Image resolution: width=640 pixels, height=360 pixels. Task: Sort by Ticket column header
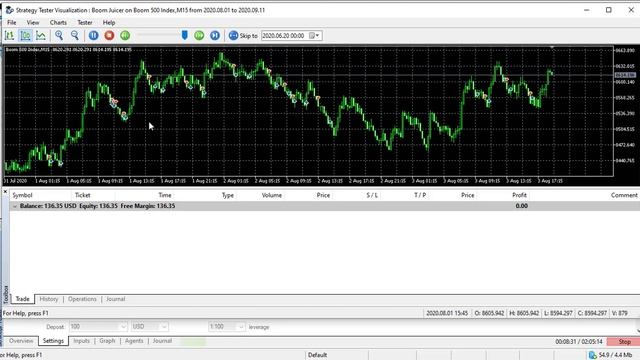click(82, 195)
